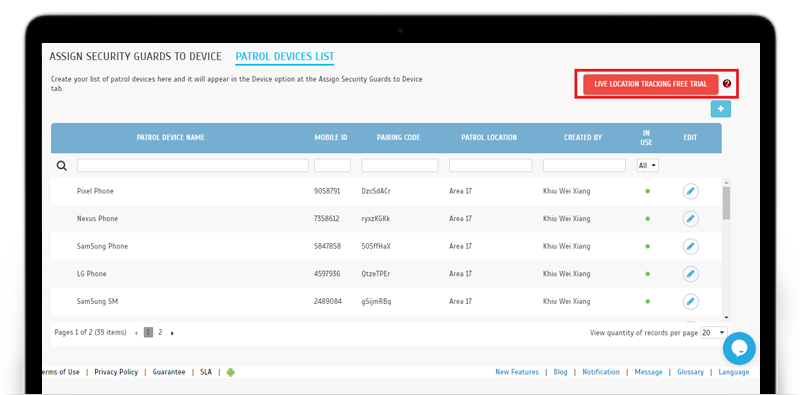Edit the SamSung SM device row

690,302
